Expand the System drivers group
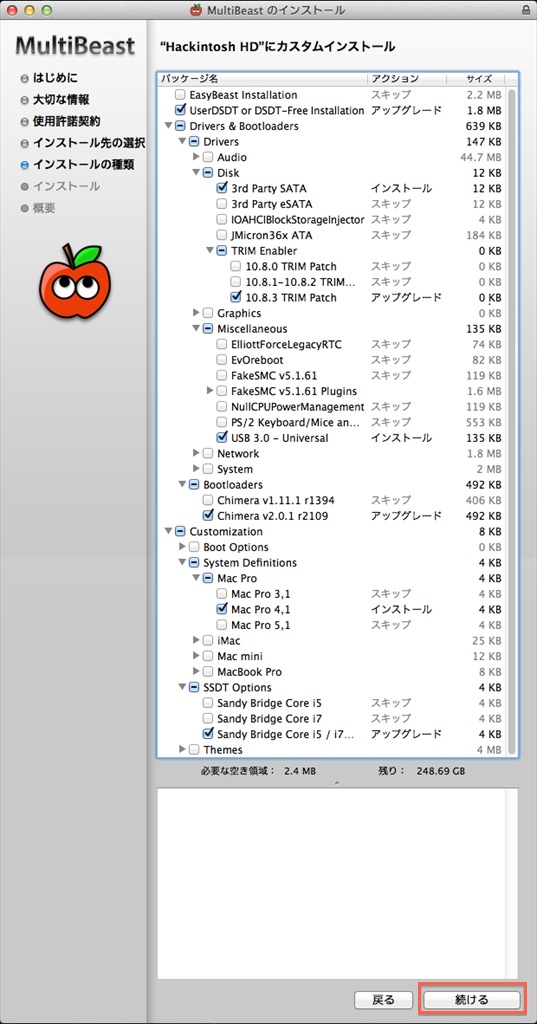537x1024 pixels. tap(197, 469)
